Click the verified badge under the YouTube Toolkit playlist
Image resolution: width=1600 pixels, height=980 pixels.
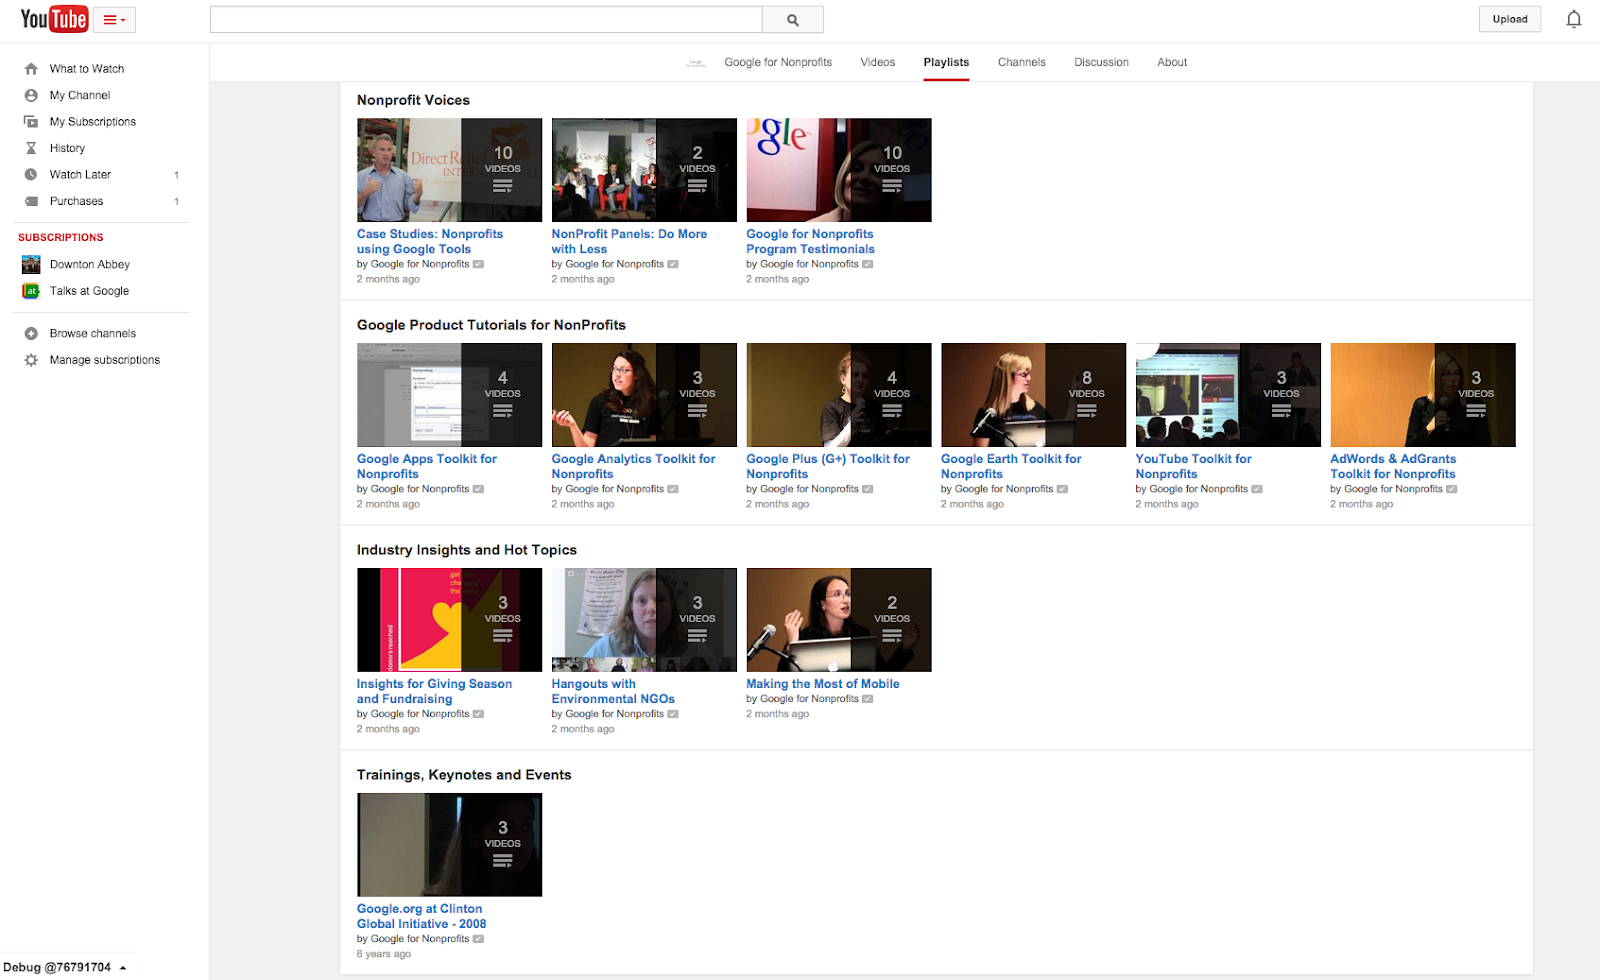[1257, 490]
